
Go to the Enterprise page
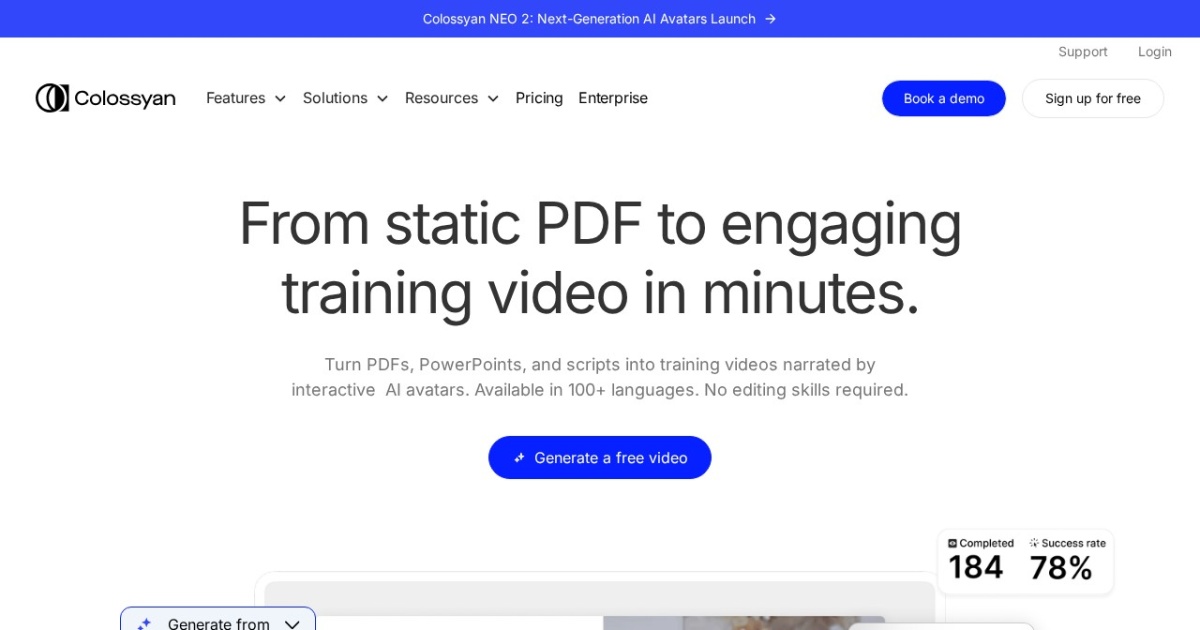coord(613,98)
